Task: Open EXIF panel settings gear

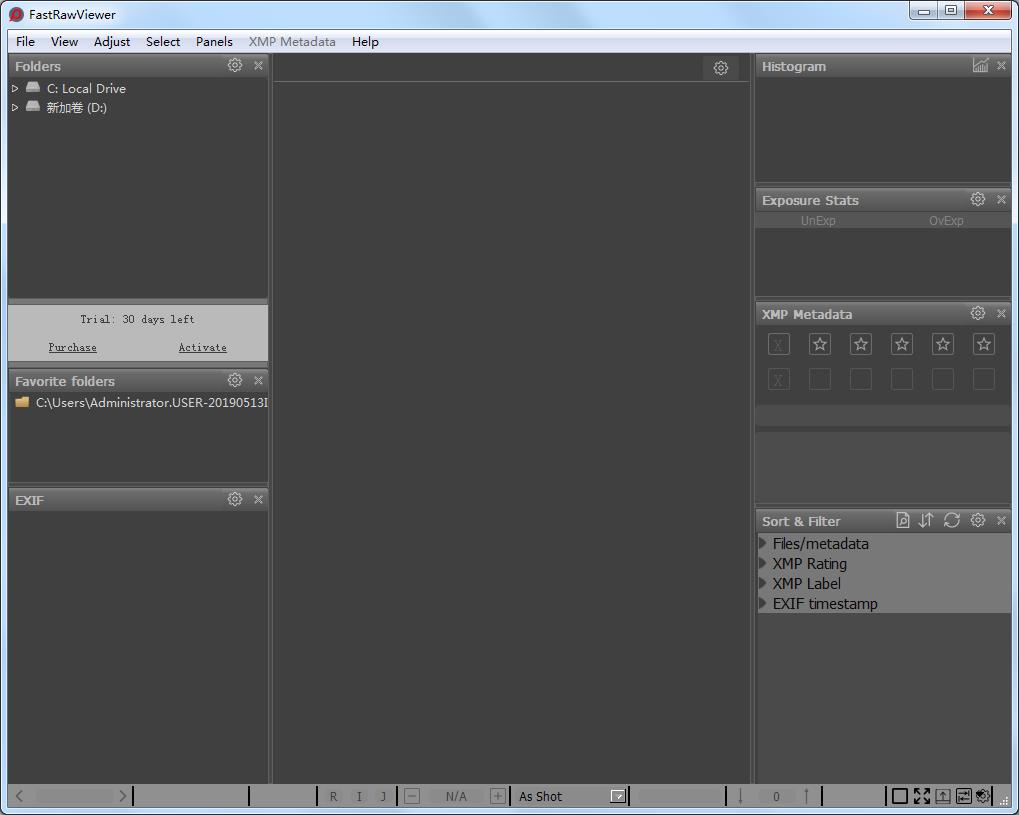Action: pyautogui.click(x=235, y=498)
